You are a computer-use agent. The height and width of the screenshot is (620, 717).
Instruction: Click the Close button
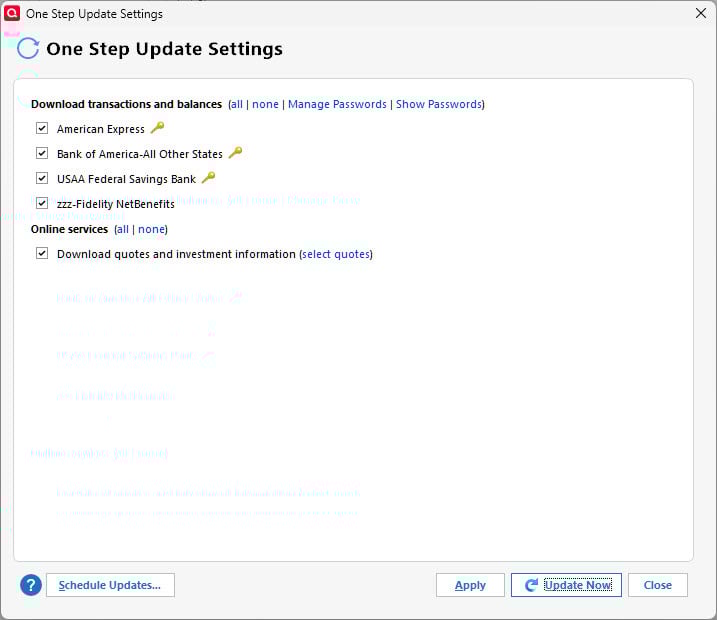[x=658, y=585]
